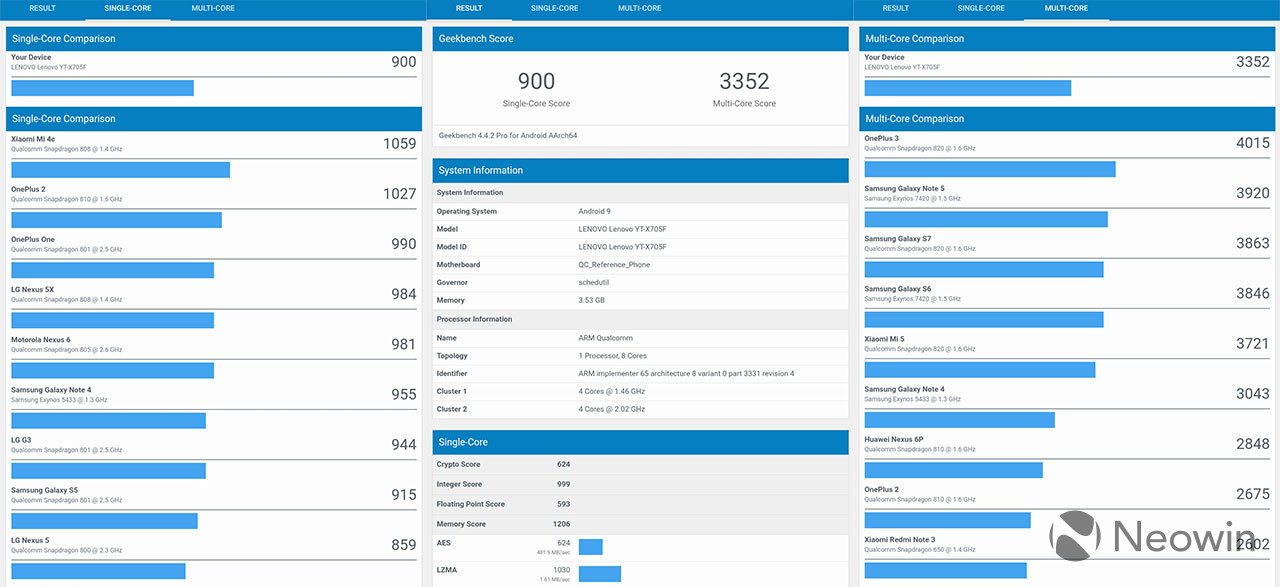Click the AES benchmark bar
Viewport: 1280px width, 587px height.
(x=590, y=547)
